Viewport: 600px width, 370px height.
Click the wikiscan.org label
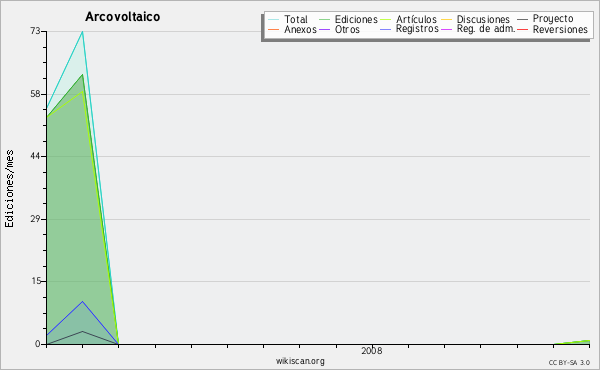click(300, 361)
